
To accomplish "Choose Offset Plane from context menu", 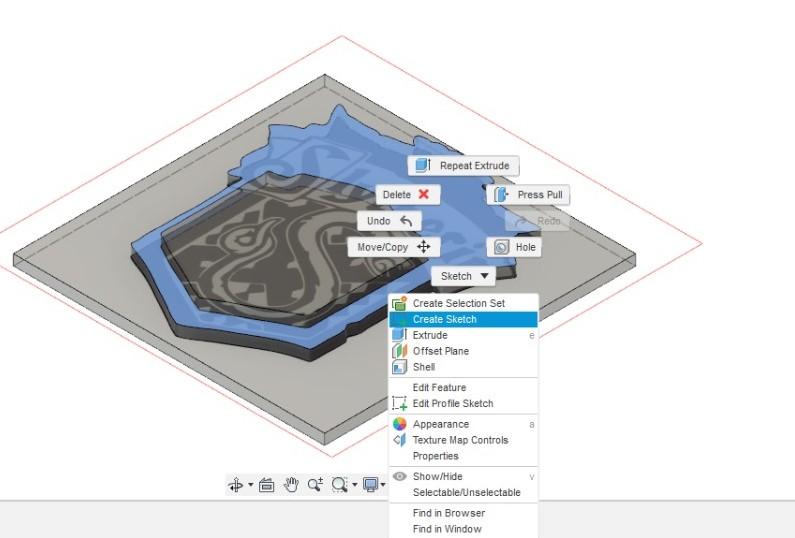I will tap(463, 351).
